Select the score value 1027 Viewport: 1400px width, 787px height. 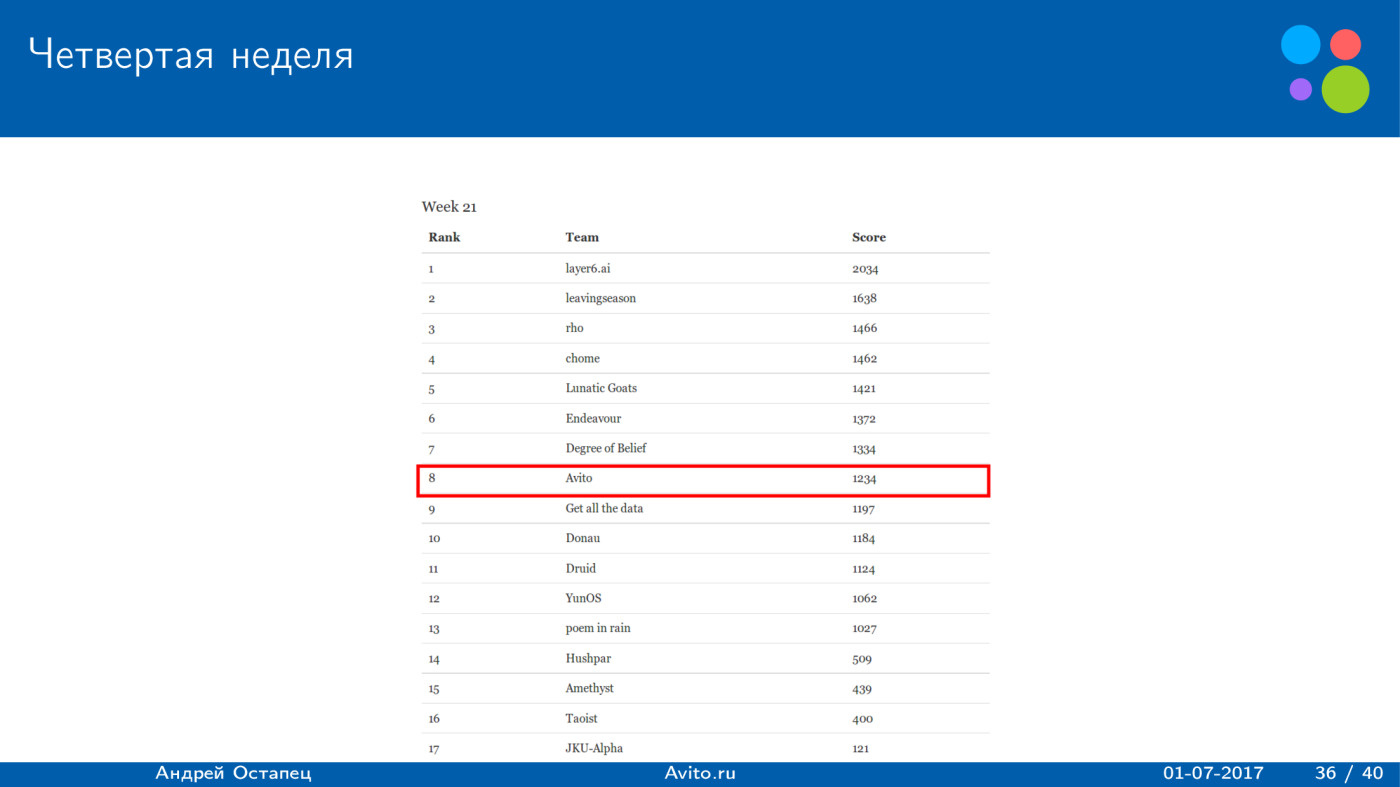click(864, 629)
